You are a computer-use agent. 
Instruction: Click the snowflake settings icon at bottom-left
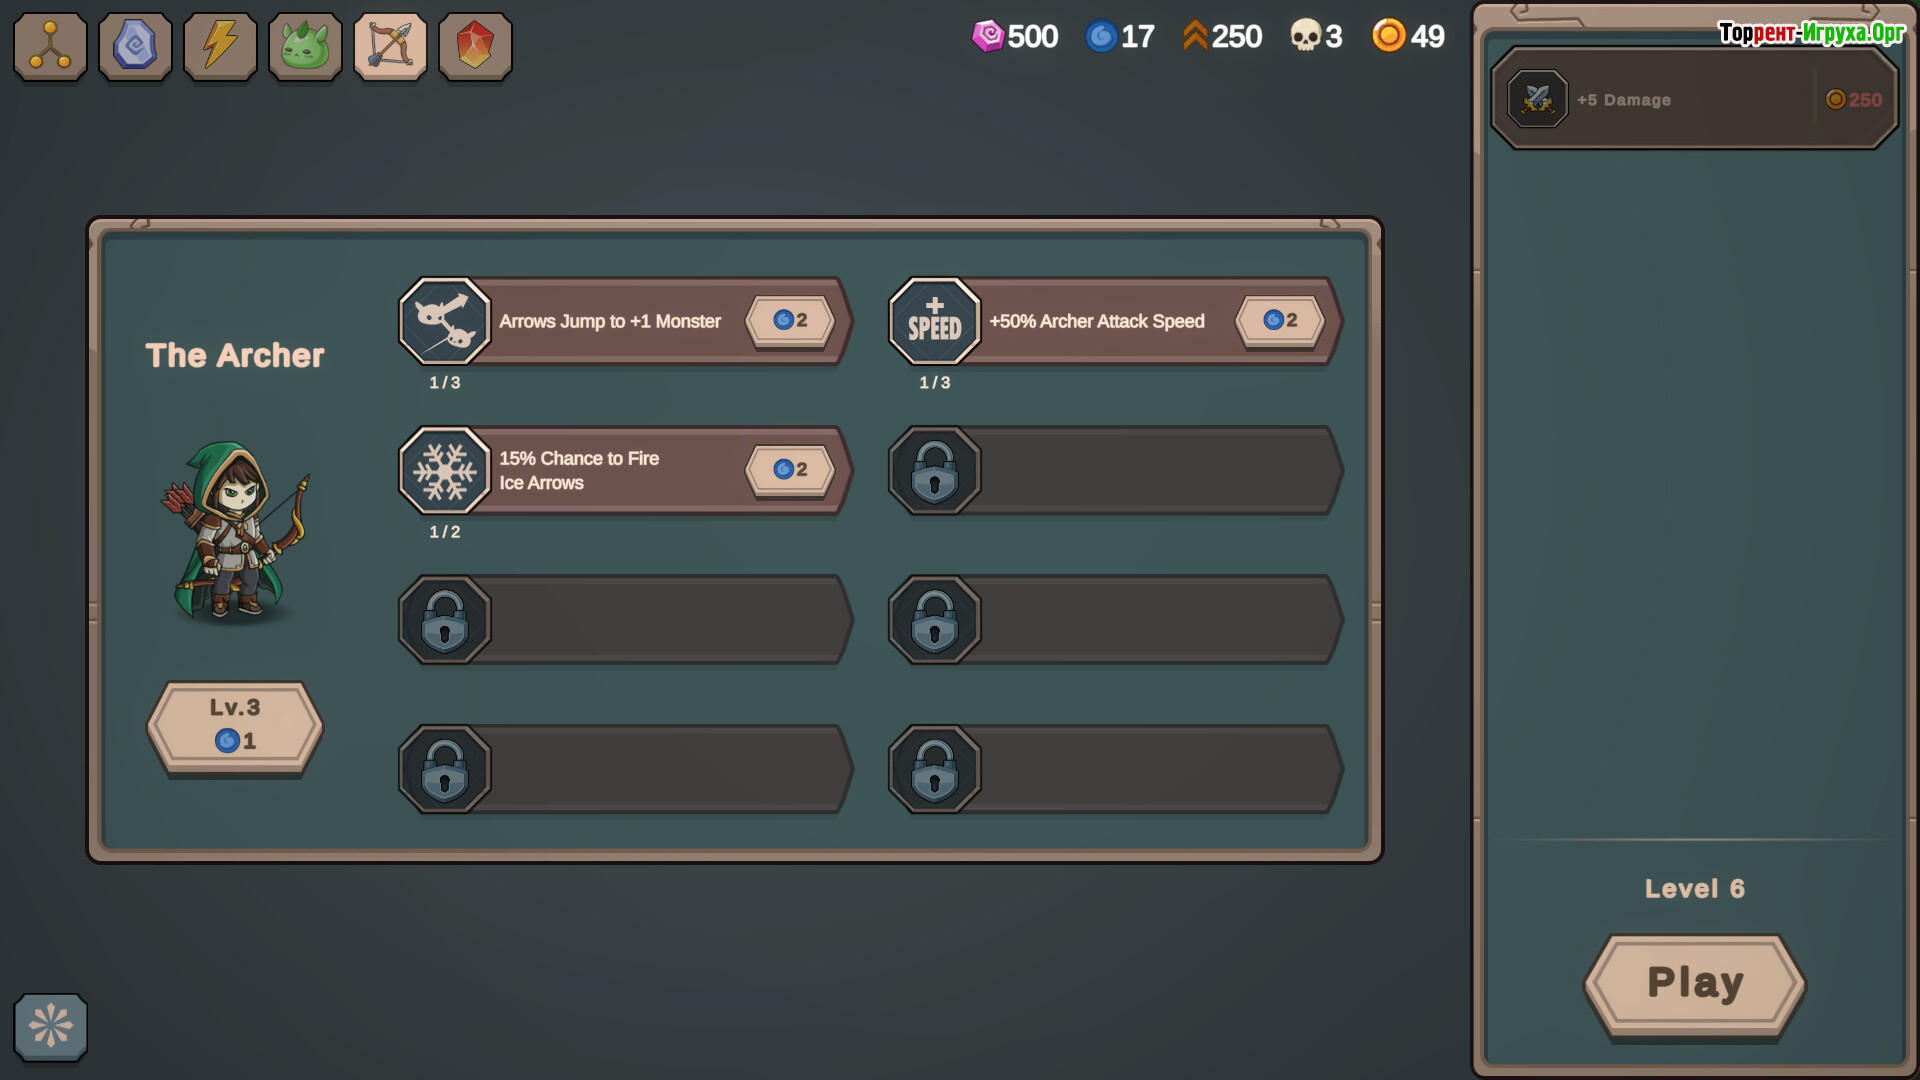(50, 1026)
